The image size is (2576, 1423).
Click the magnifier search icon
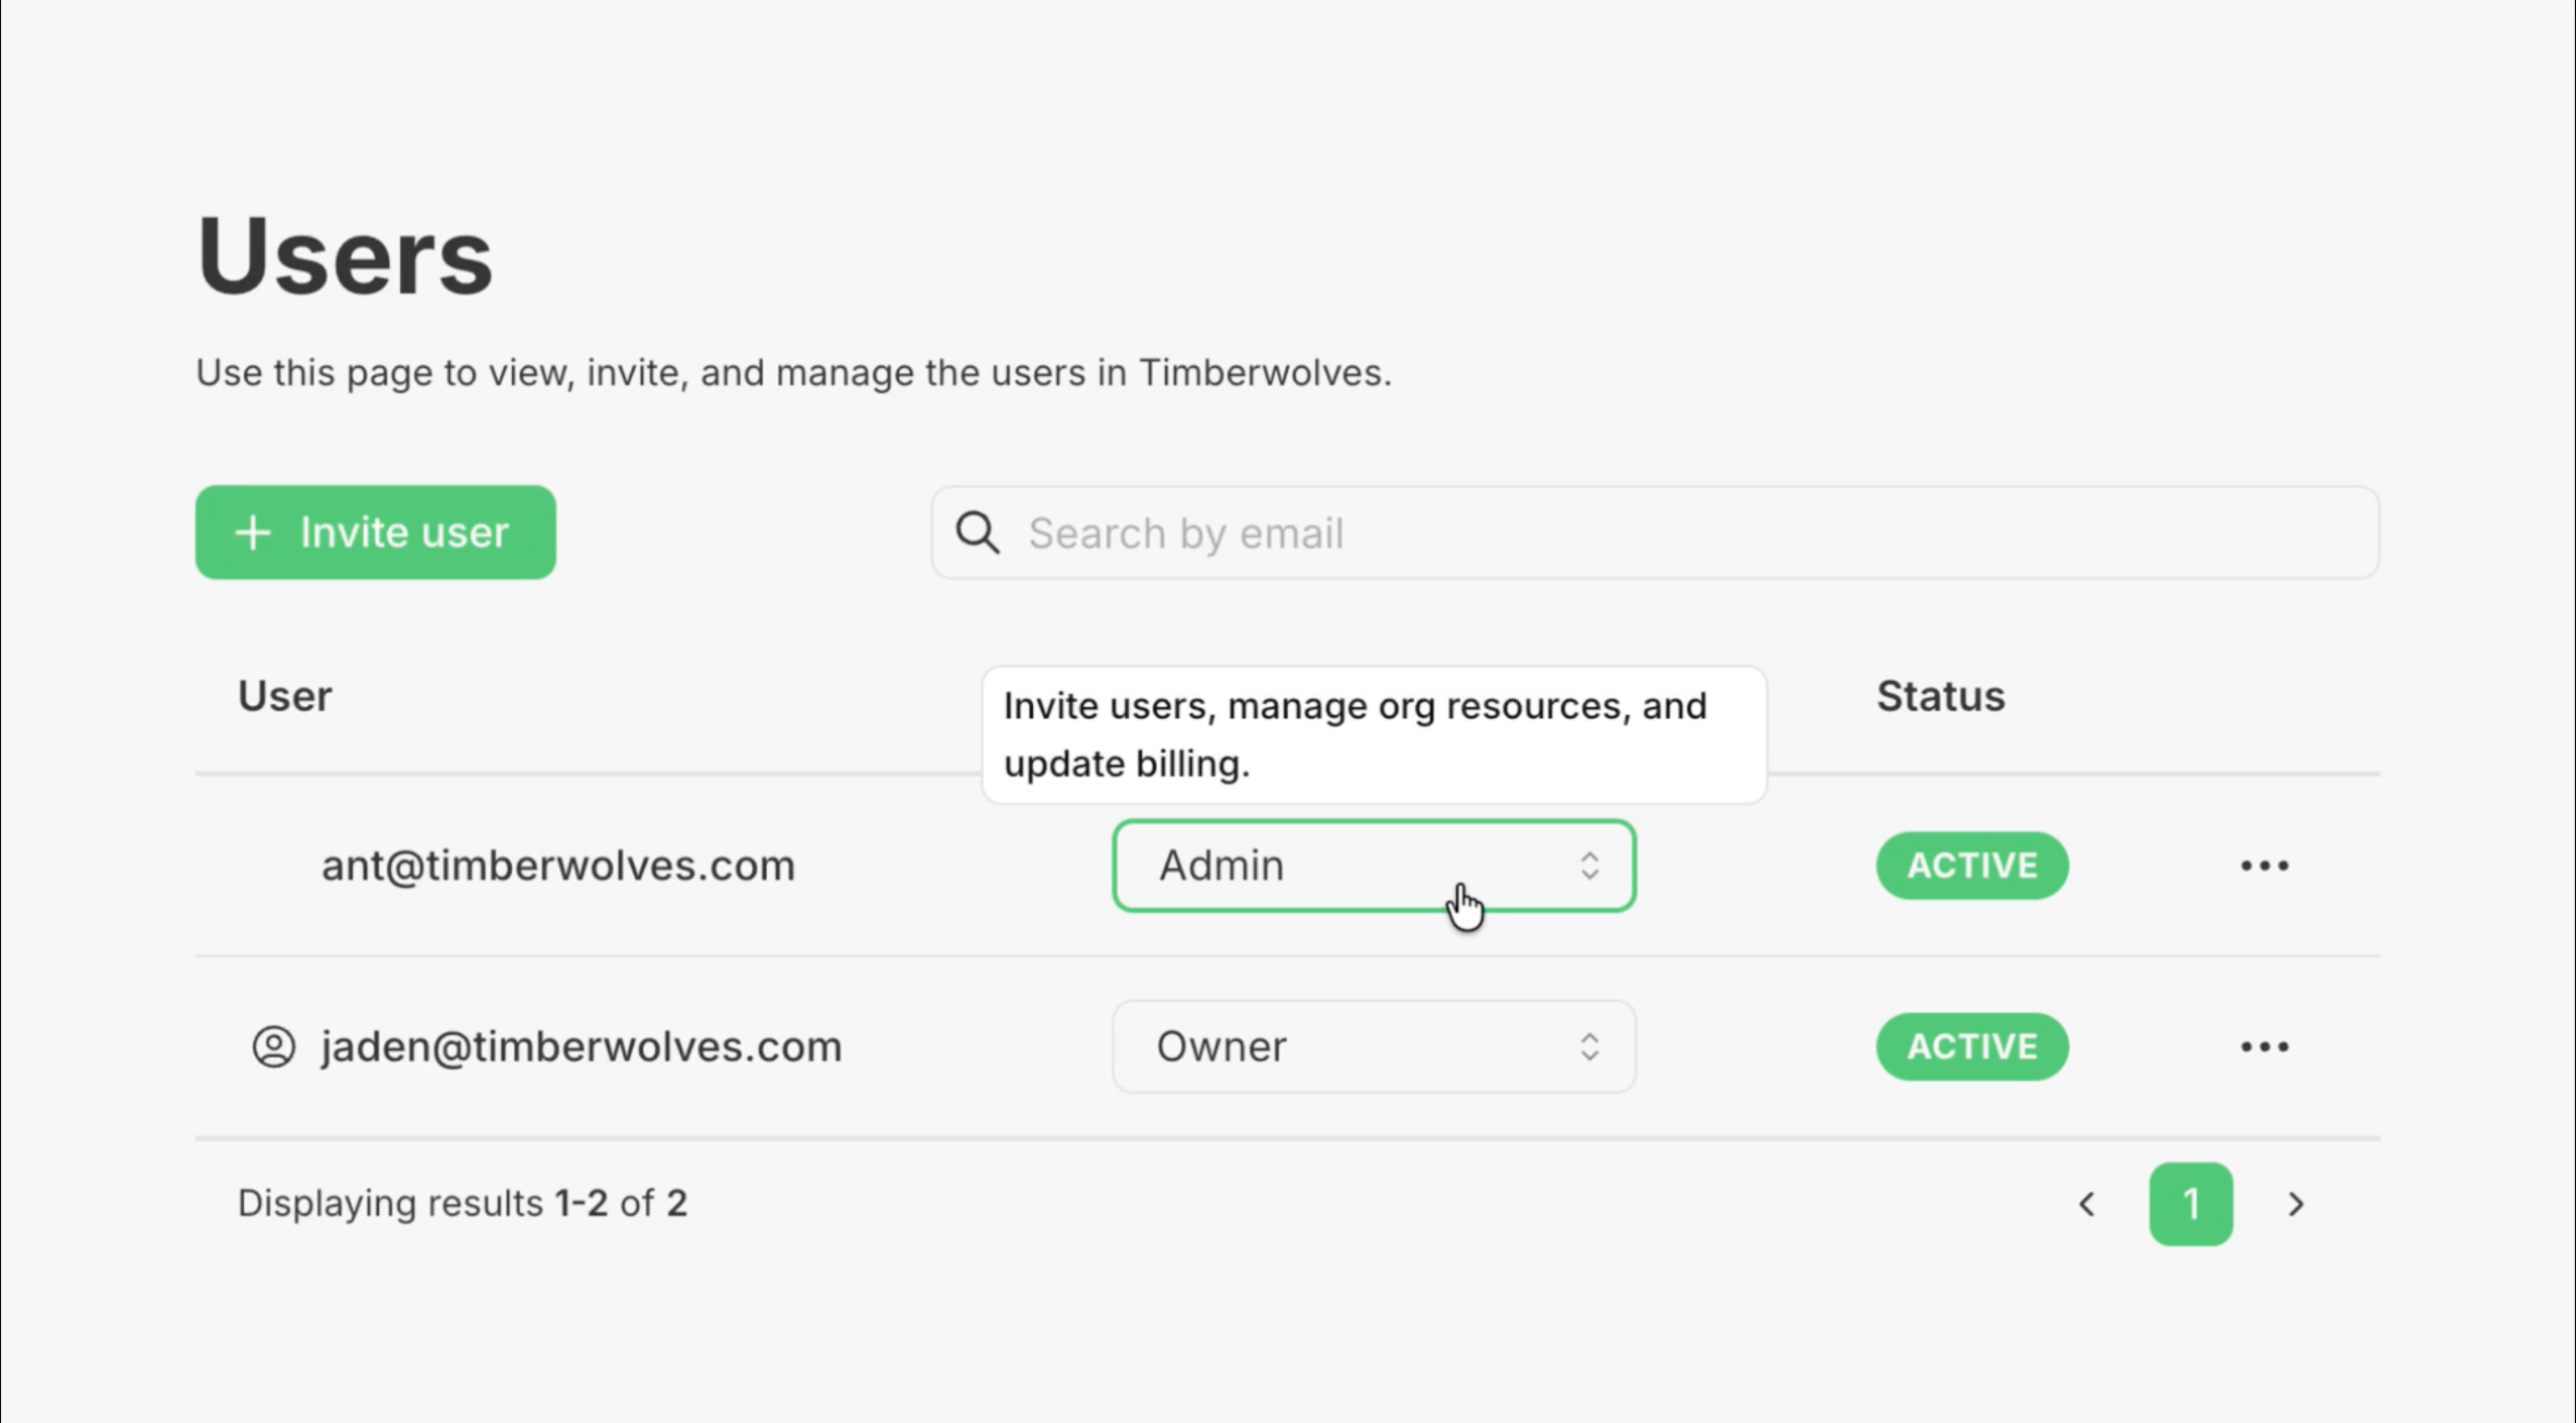(977, 532)
